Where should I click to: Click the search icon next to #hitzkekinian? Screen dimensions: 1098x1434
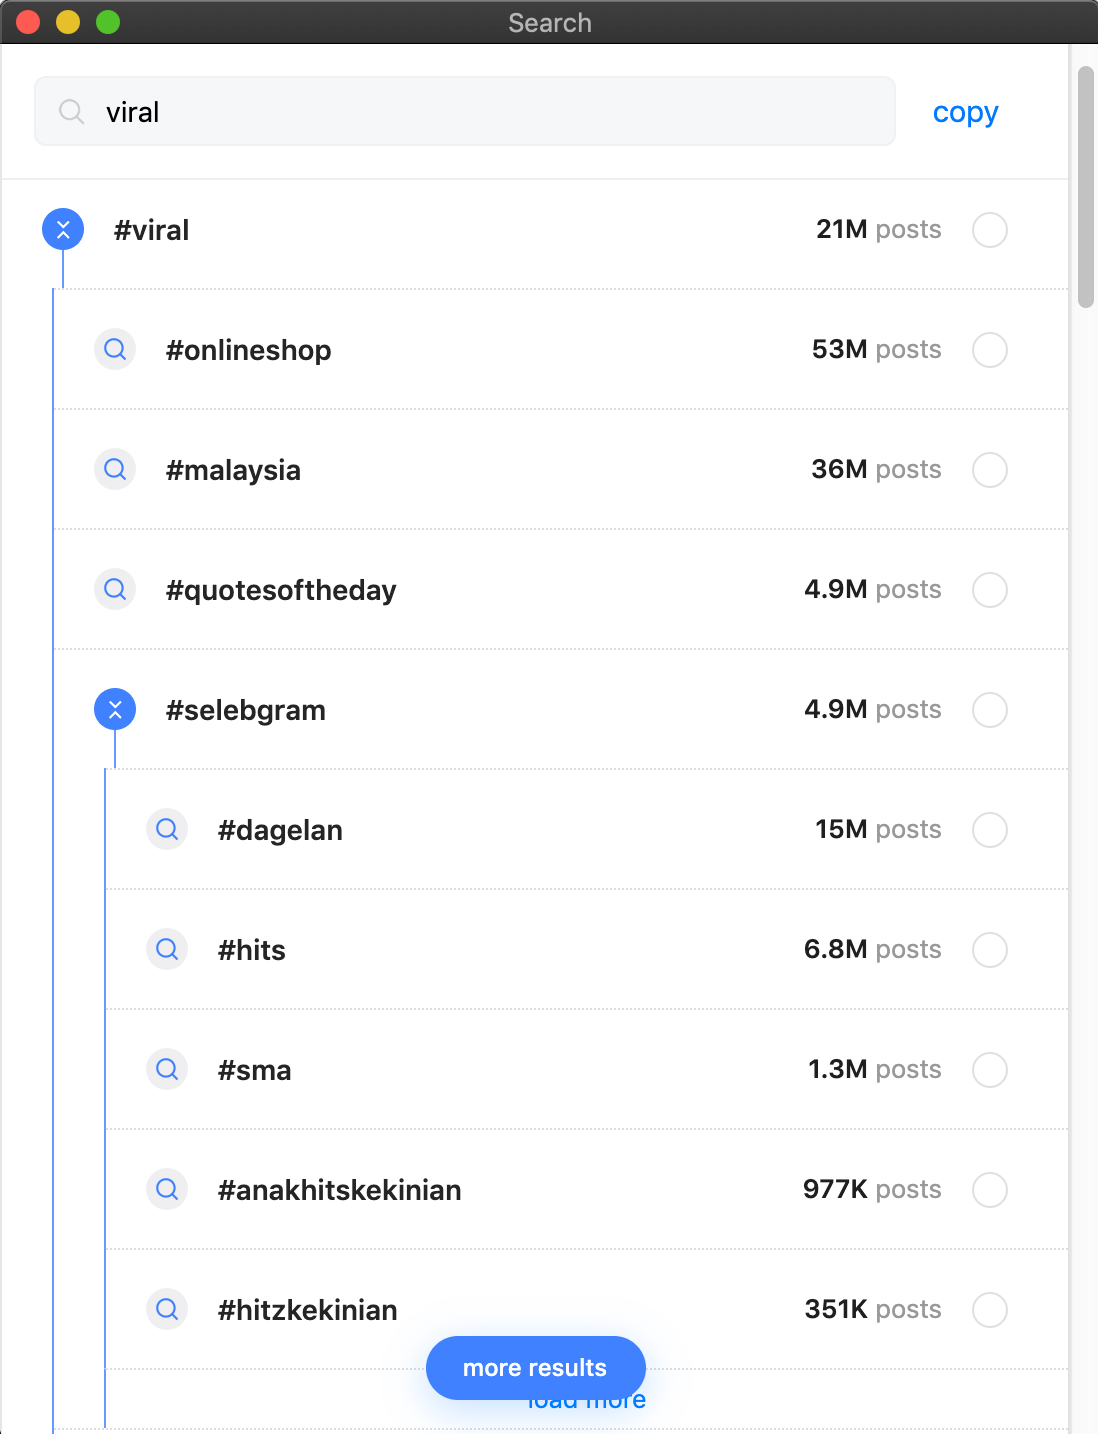click(167, 1309)
